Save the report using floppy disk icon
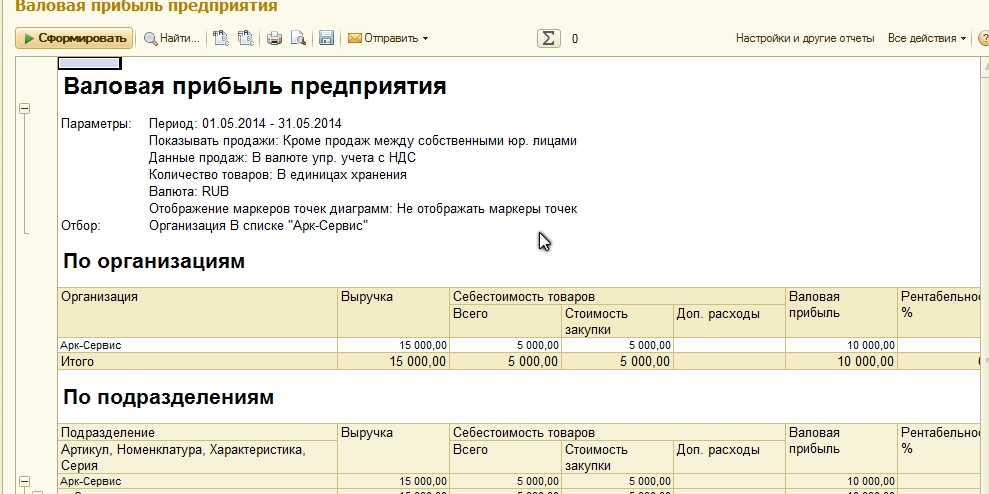 coord(326,39)
